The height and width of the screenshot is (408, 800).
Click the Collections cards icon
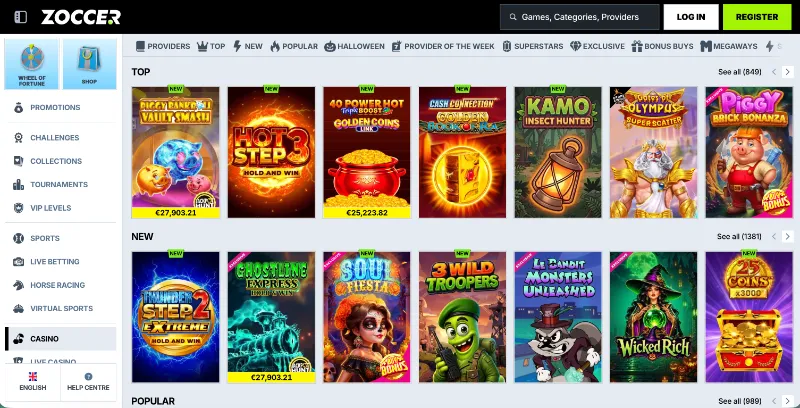pos(18,161)
